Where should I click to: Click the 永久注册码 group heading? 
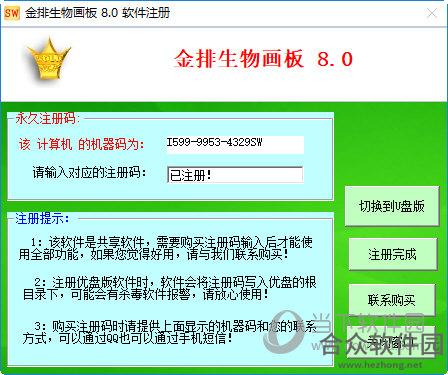point(47,118)
